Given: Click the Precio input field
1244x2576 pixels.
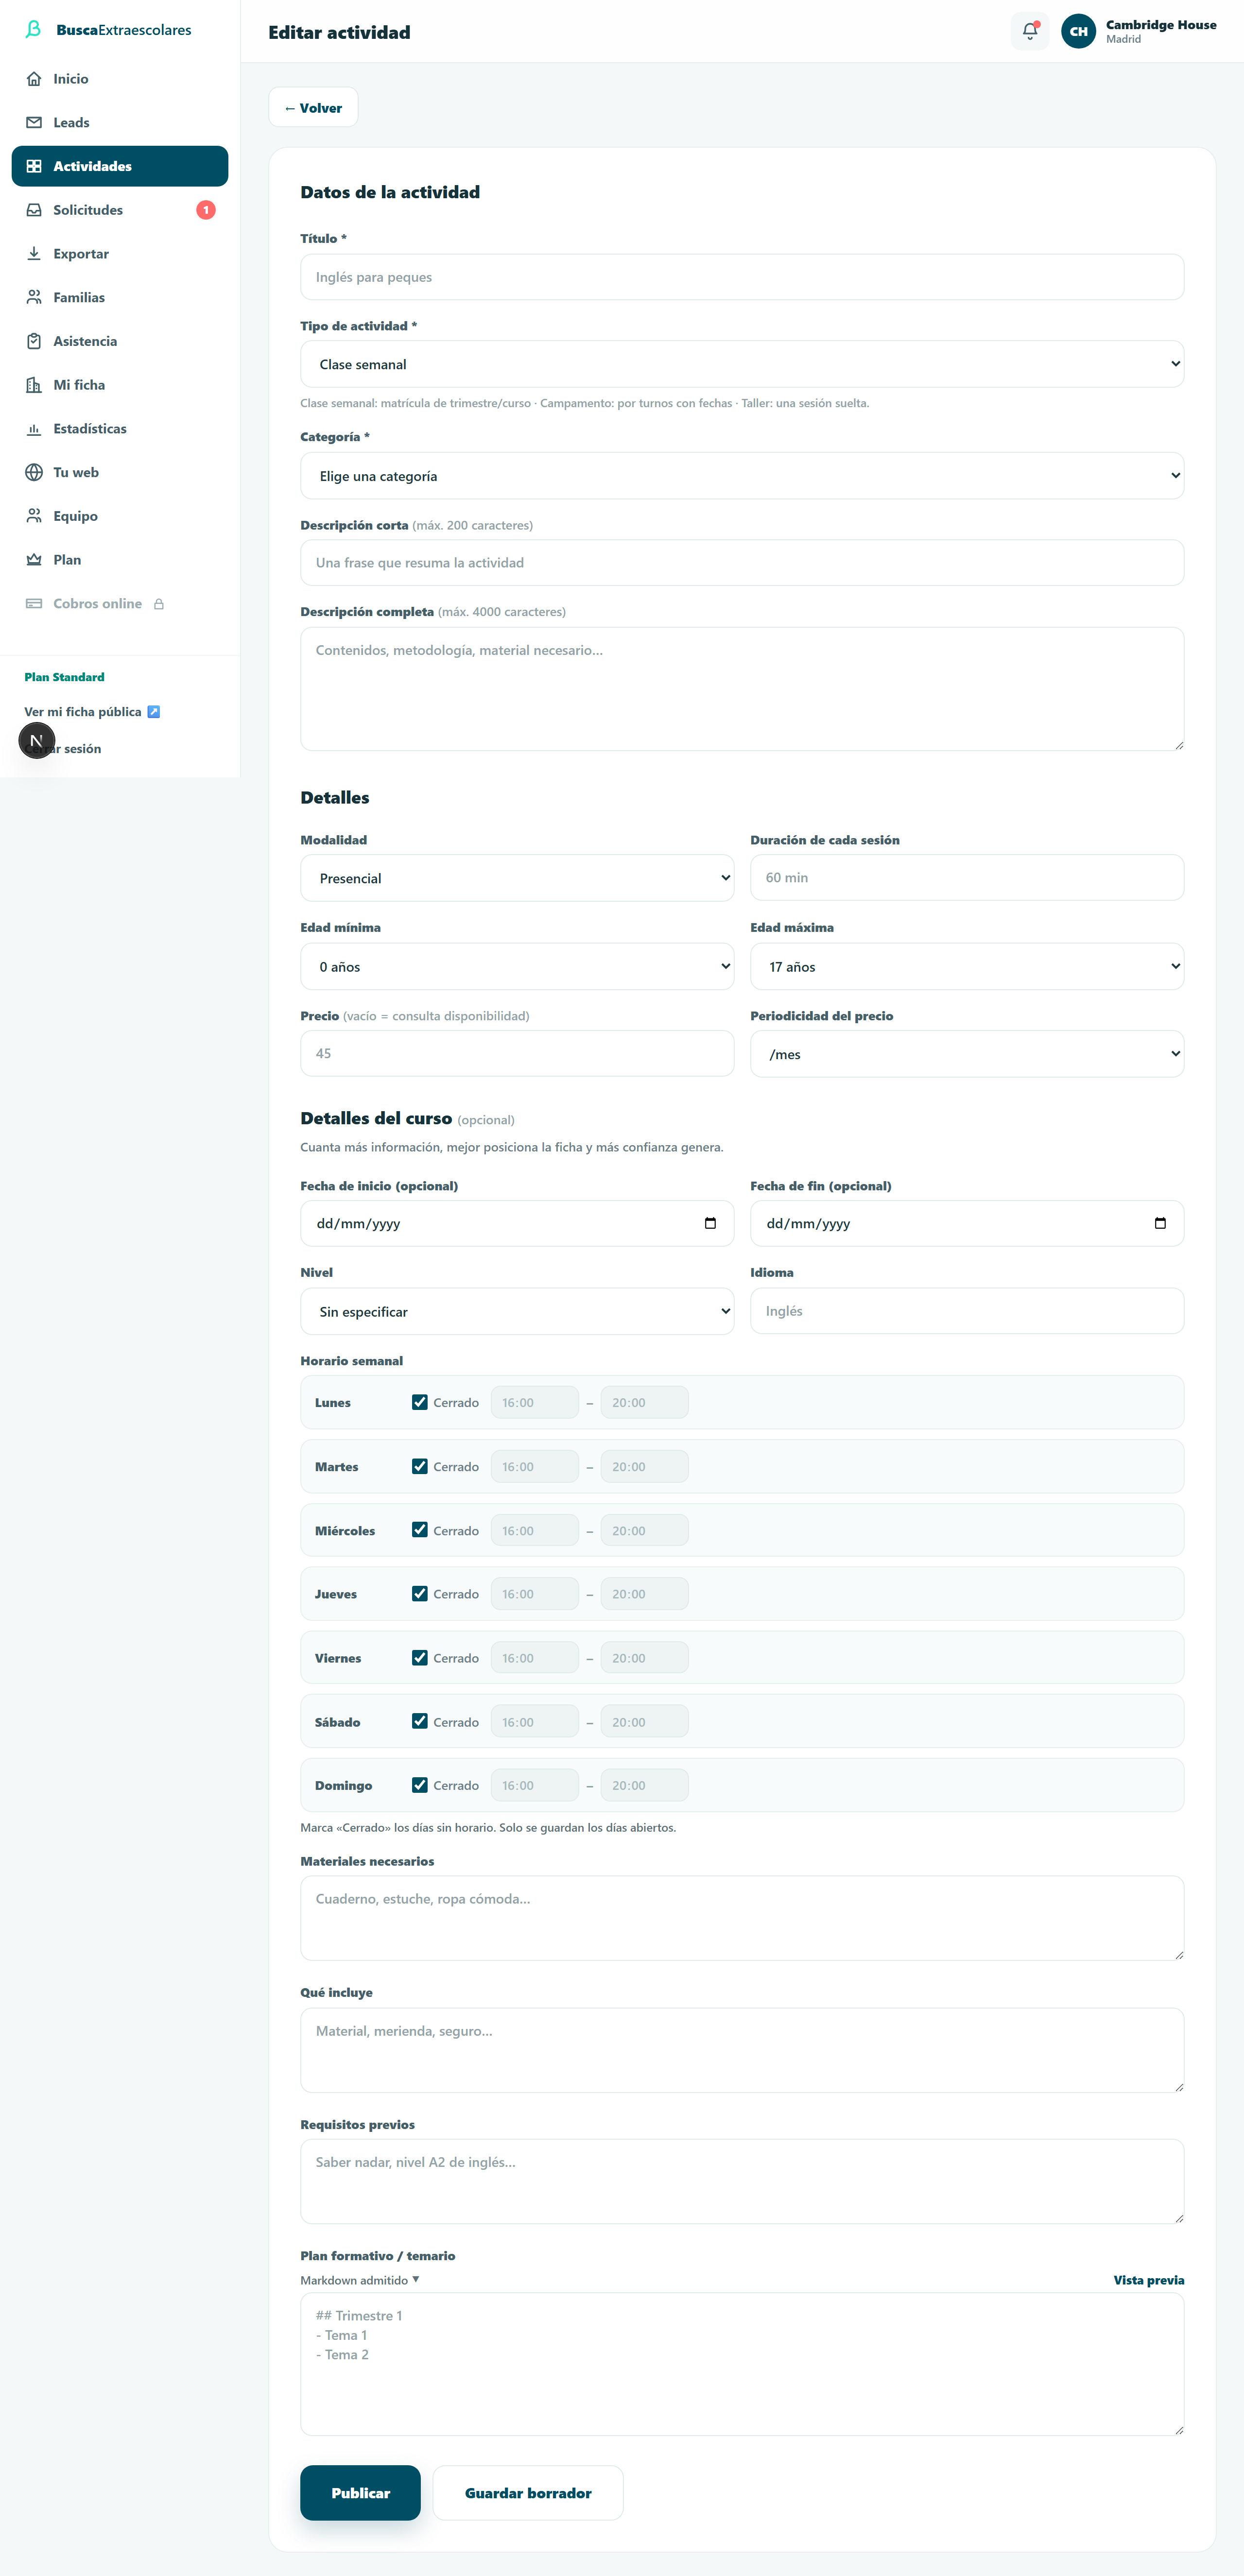Looking at the screenshot, I should 517,1053.
